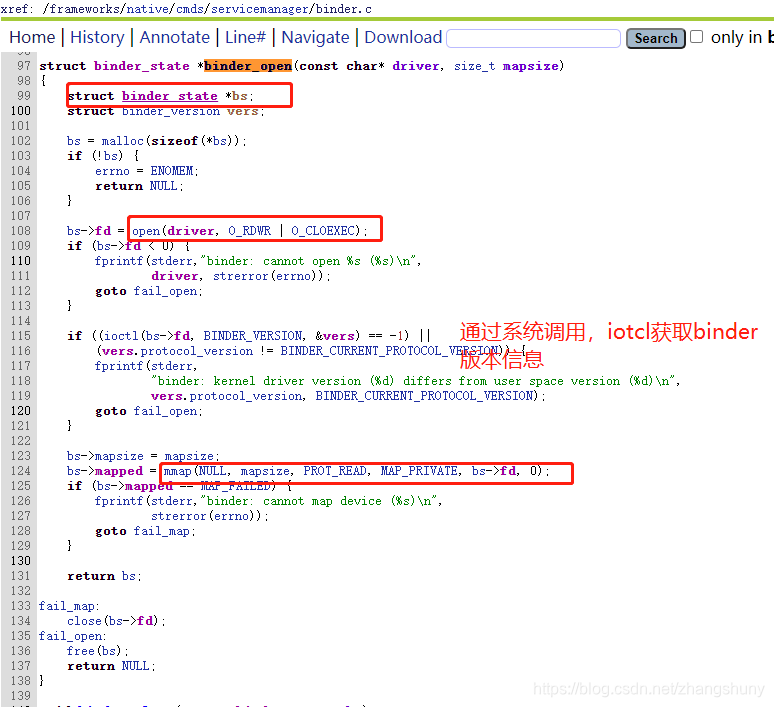The height and width of the screenshot is (707, 774).
Task: Open 'cmds' directory in xref path
Action: [190, 9]
